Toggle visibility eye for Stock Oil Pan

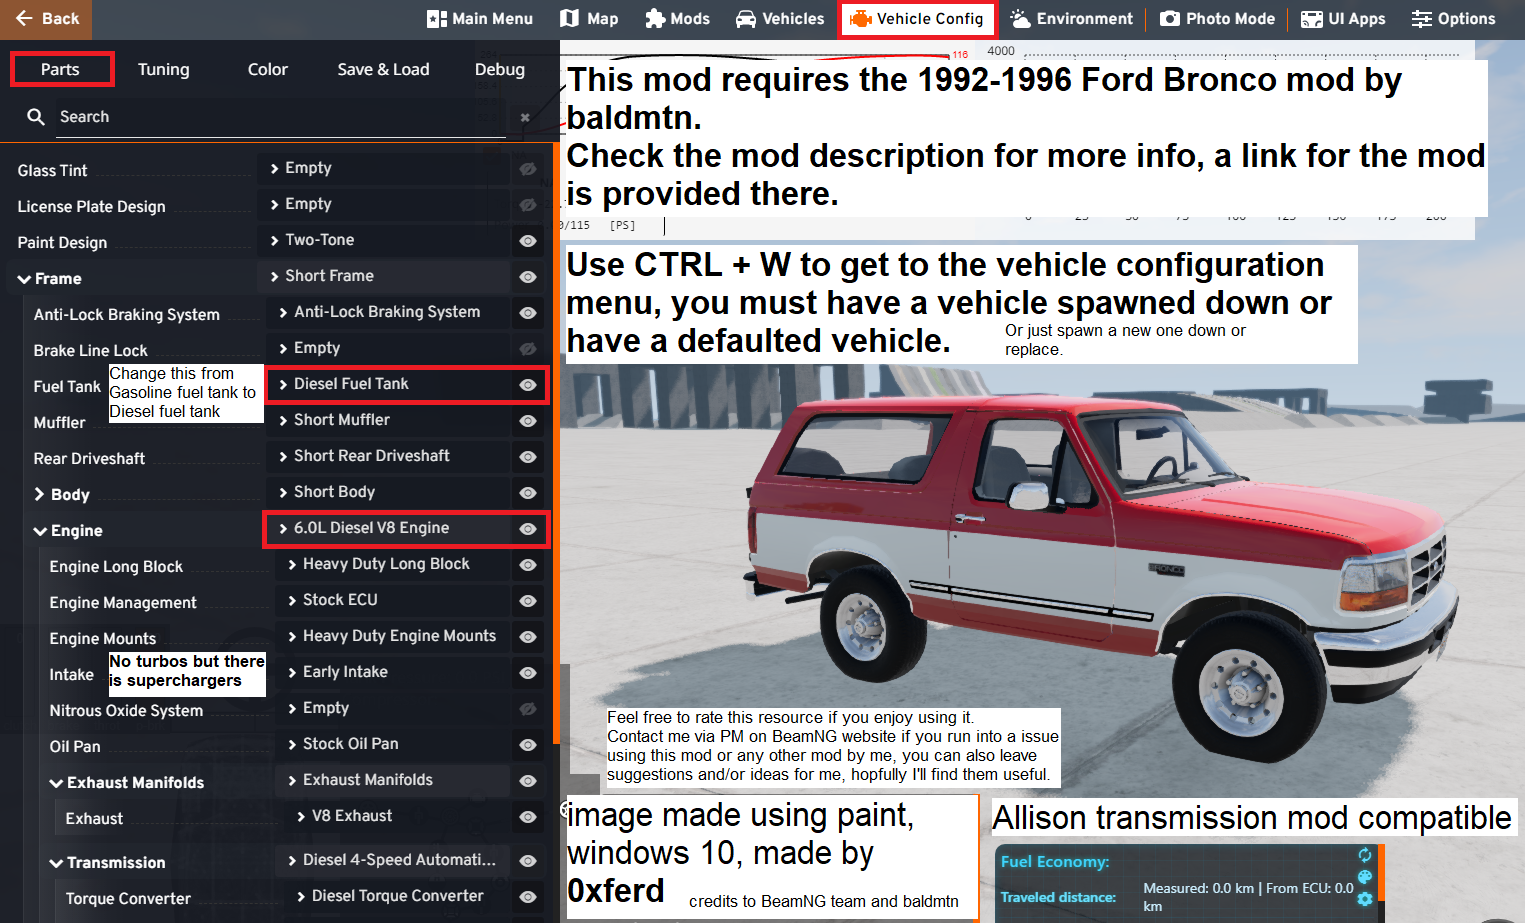(528, 745)
